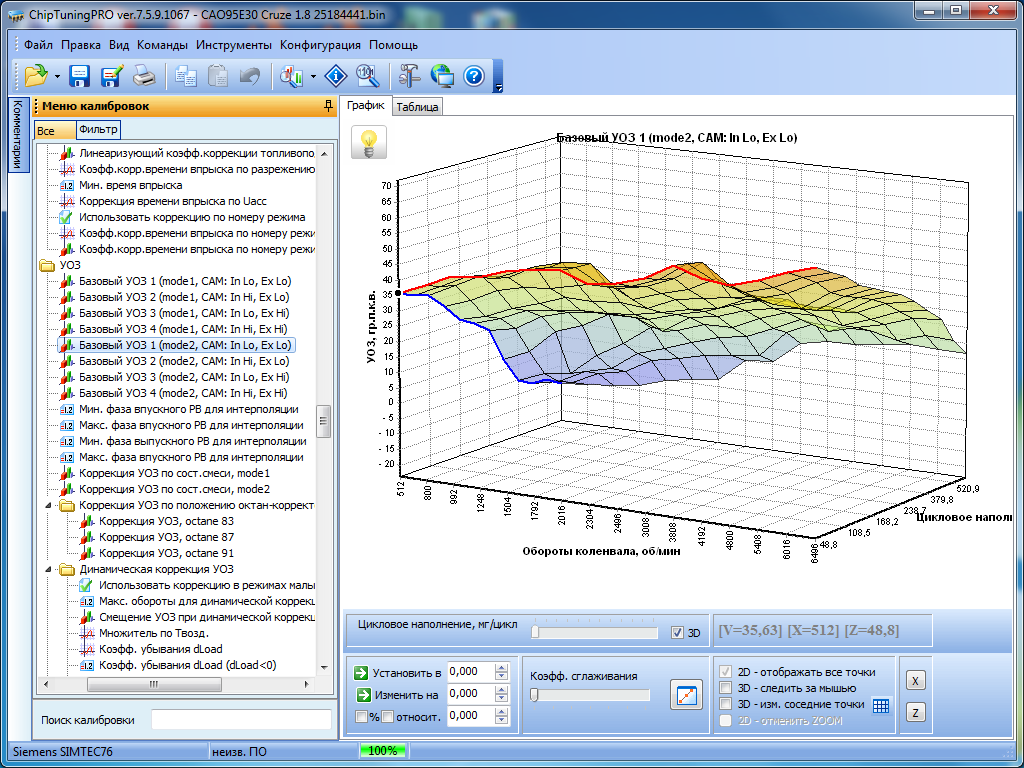Click the light bulb icon above graph
Viewport: 1024px width, 768px height.
point(369,143)
